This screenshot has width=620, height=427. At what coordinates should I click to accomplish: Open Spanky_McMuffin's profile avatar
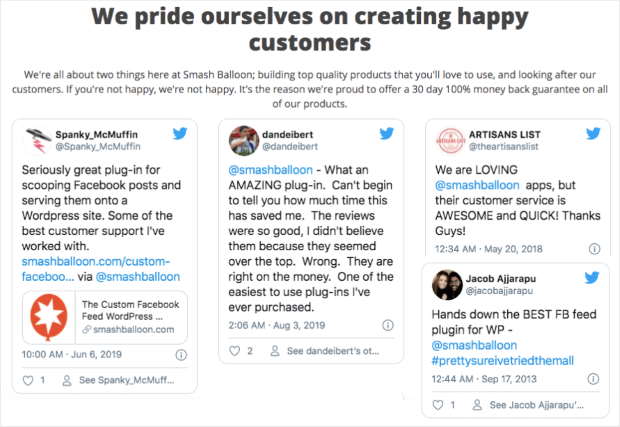tap(36, 141)
